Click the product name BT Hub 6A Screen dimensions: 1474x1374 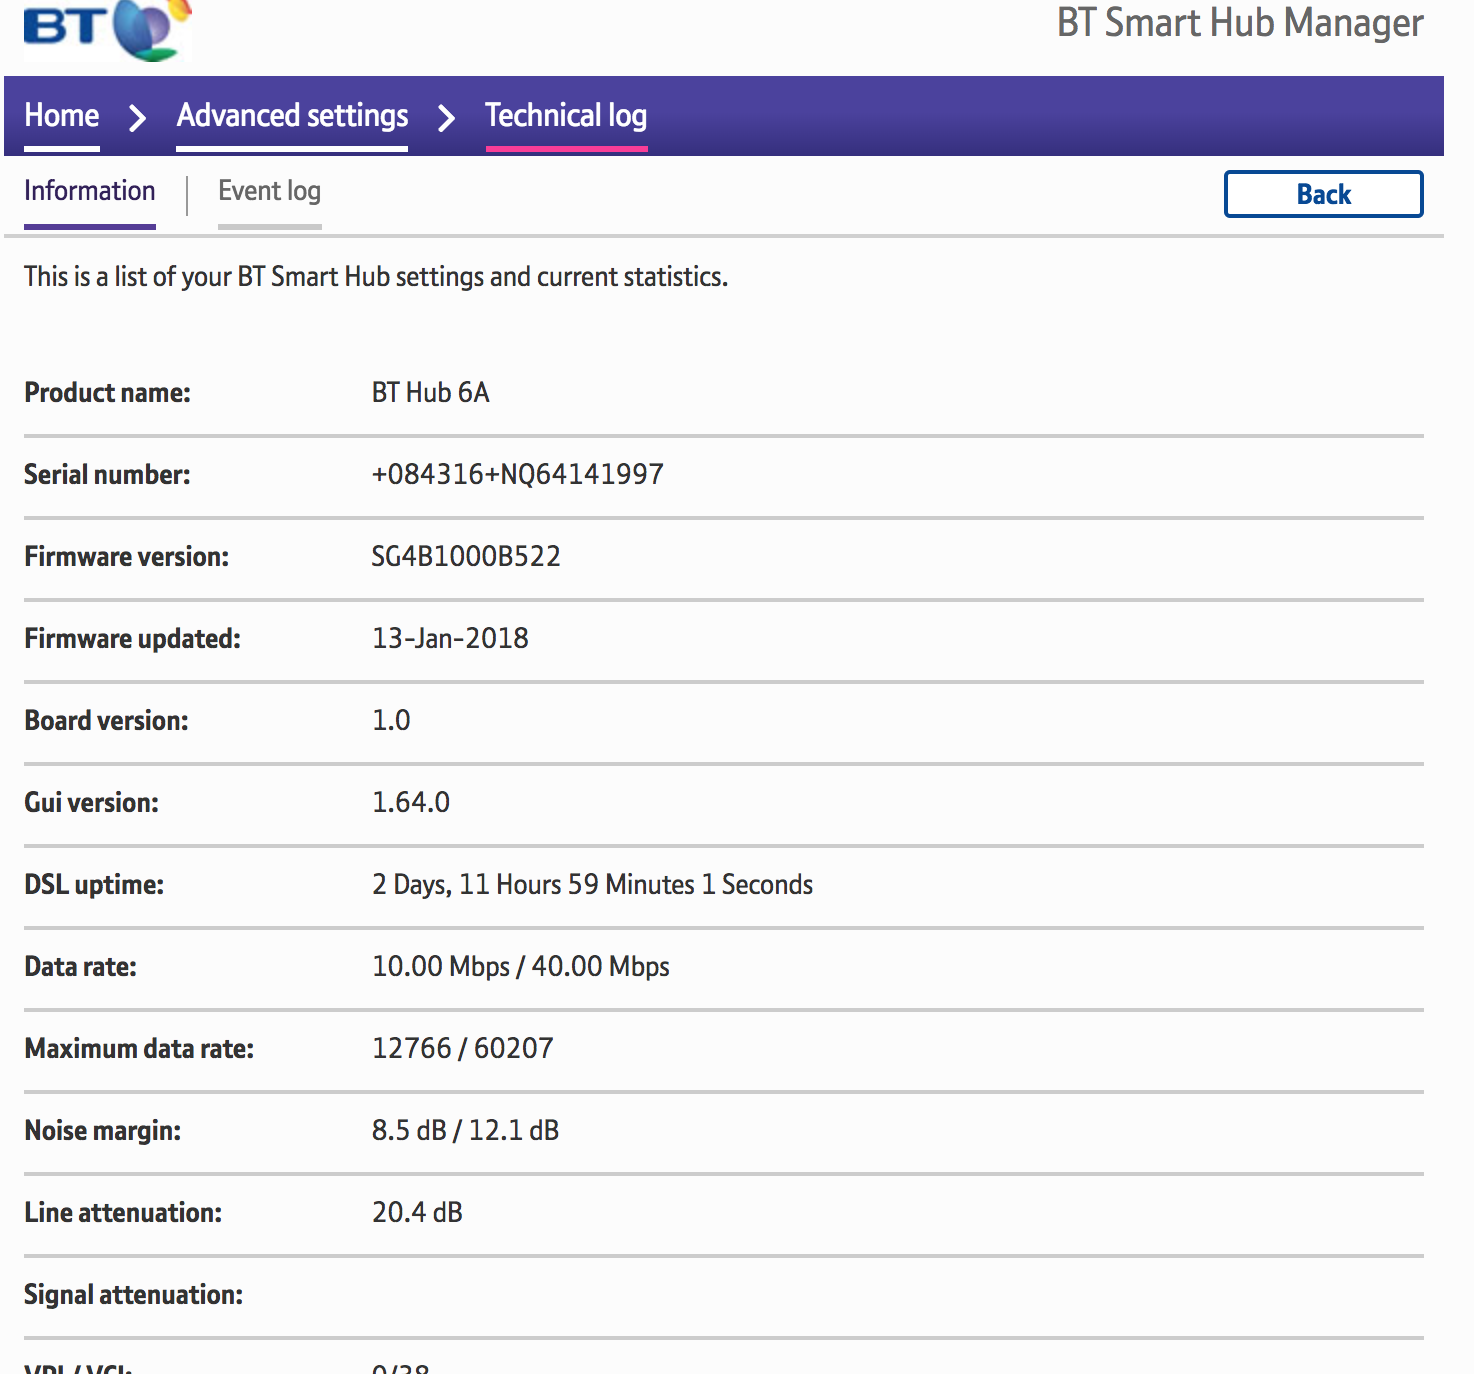[x=430, y=392]
